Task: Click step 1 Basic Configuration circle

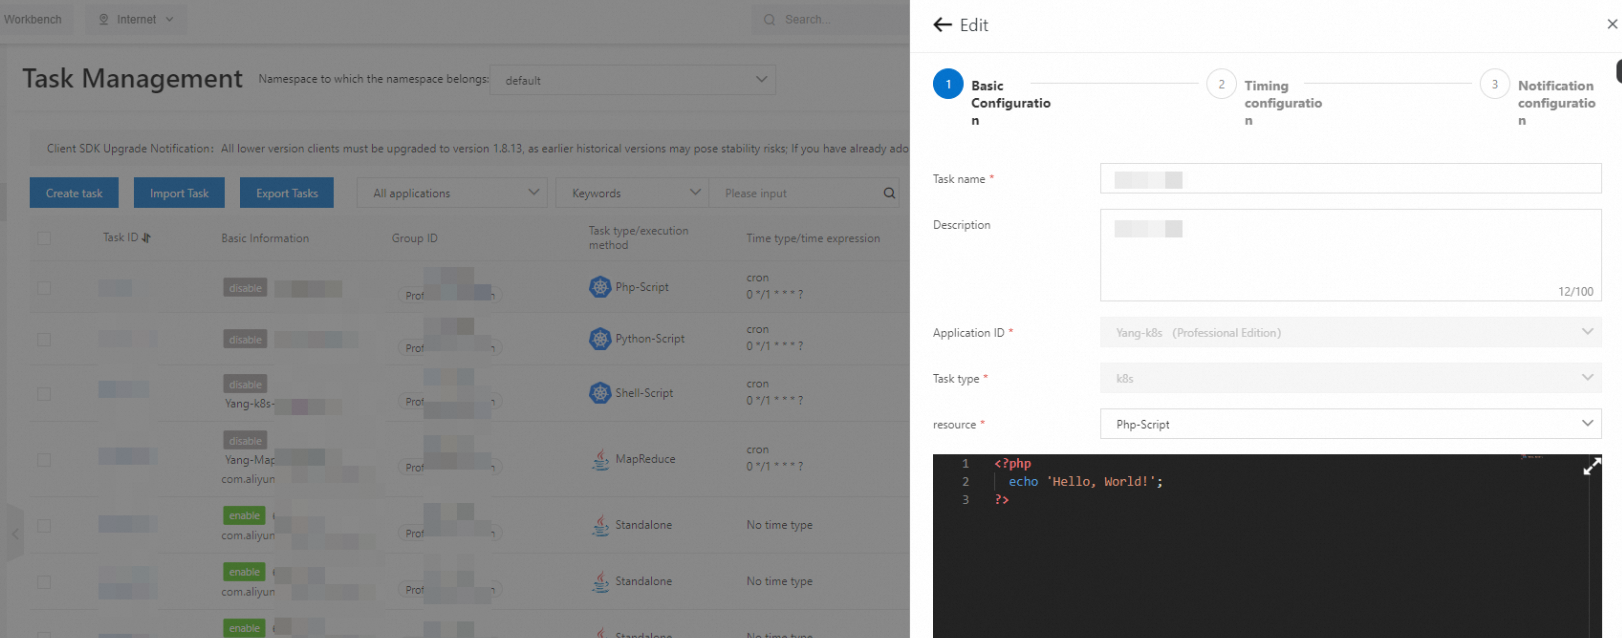Action: [x=948, y=84]
